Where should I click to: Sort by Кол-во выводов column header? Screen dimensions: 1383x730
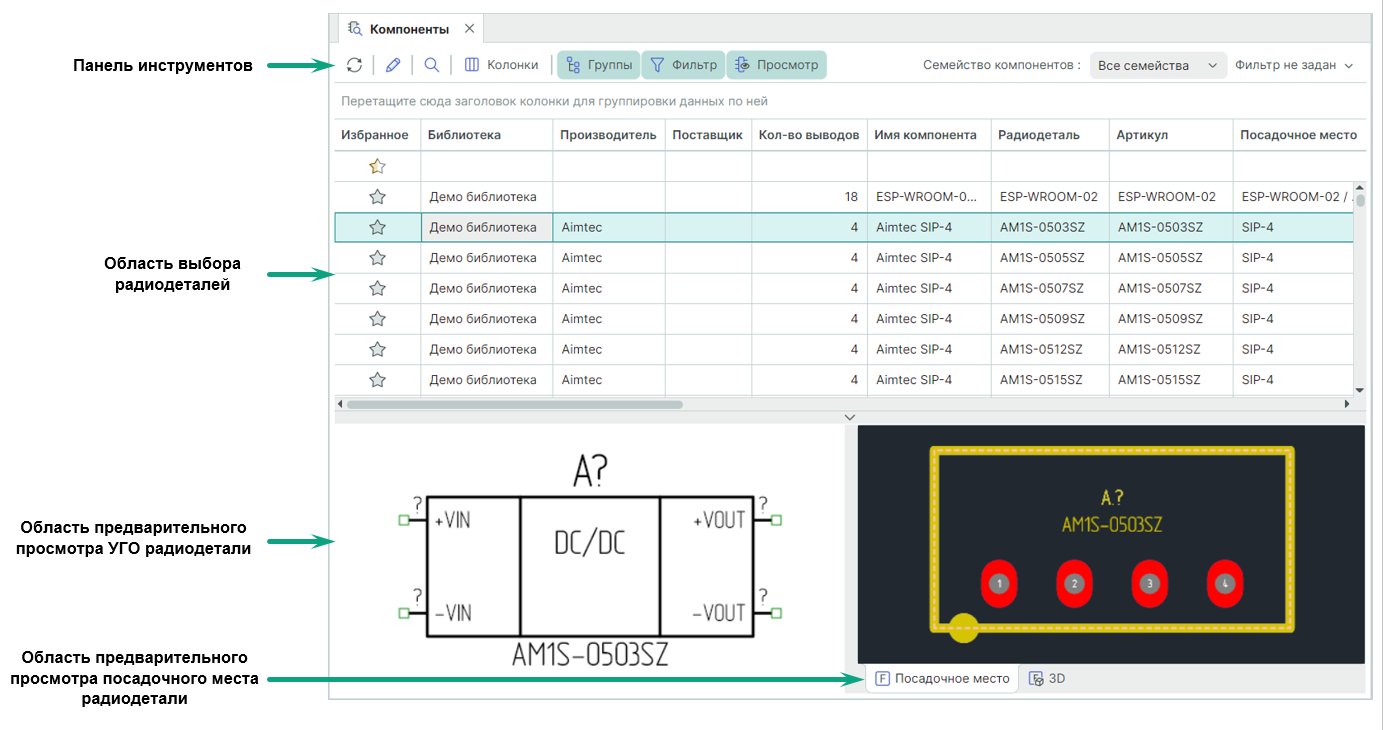point(808,135)
